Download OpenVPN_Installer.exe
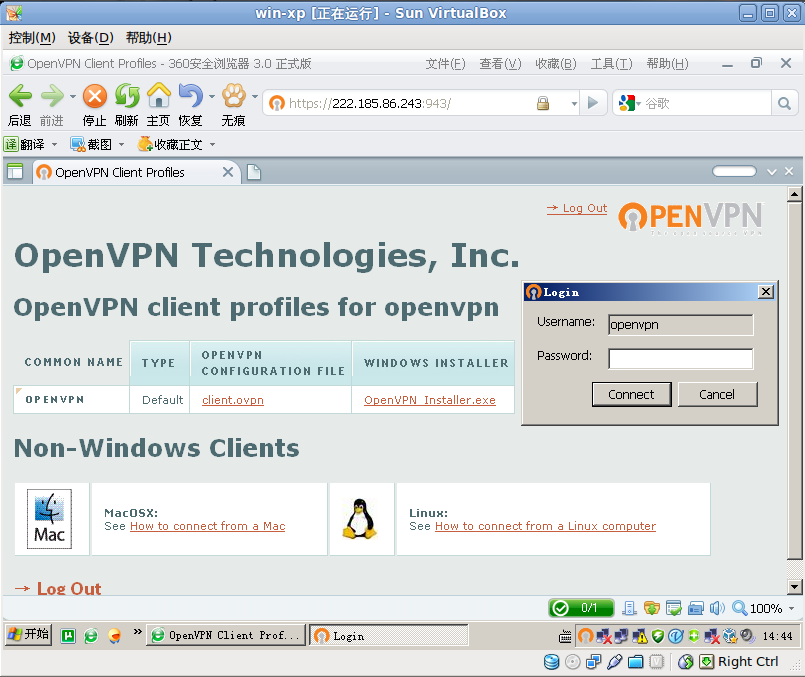The height and width of the screenshot is (677, 805). [430, 400]
